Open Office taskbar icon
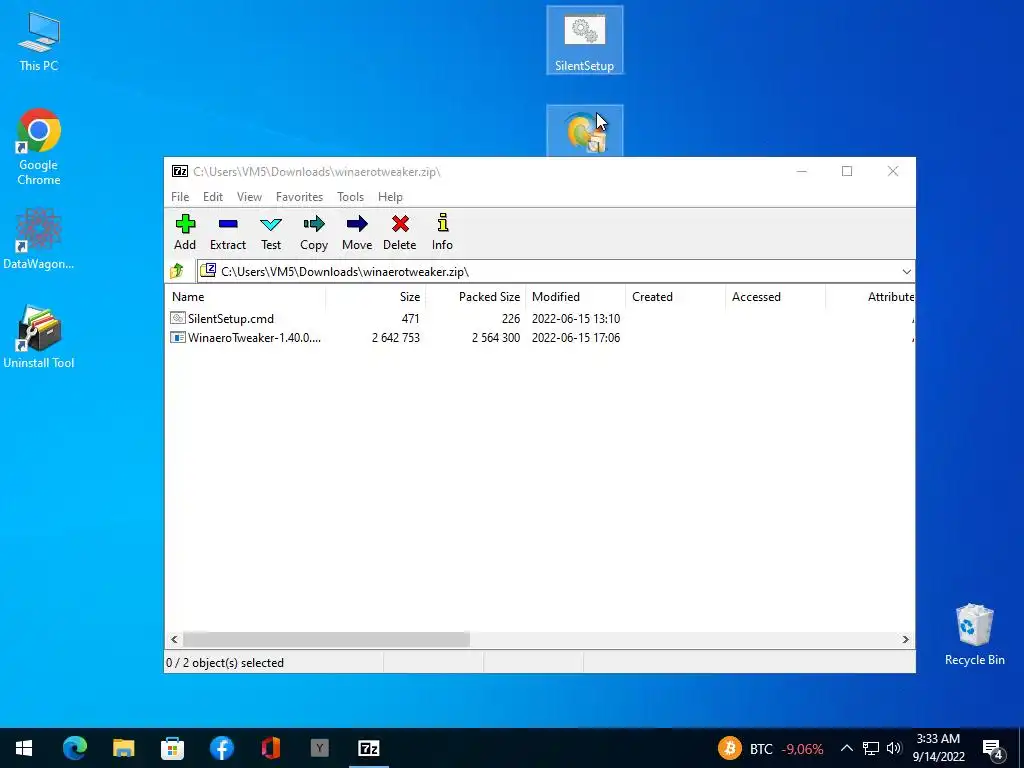Screen dimensions: 1024x768 coord(270,748)
